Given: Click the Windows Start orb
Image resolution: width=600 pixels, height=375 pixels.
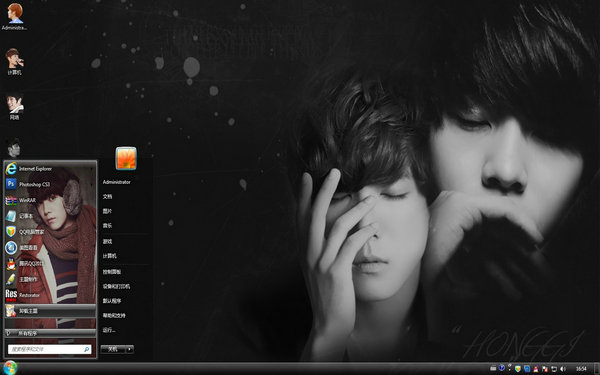Looking at the screenshot, I should pos(10,368).
